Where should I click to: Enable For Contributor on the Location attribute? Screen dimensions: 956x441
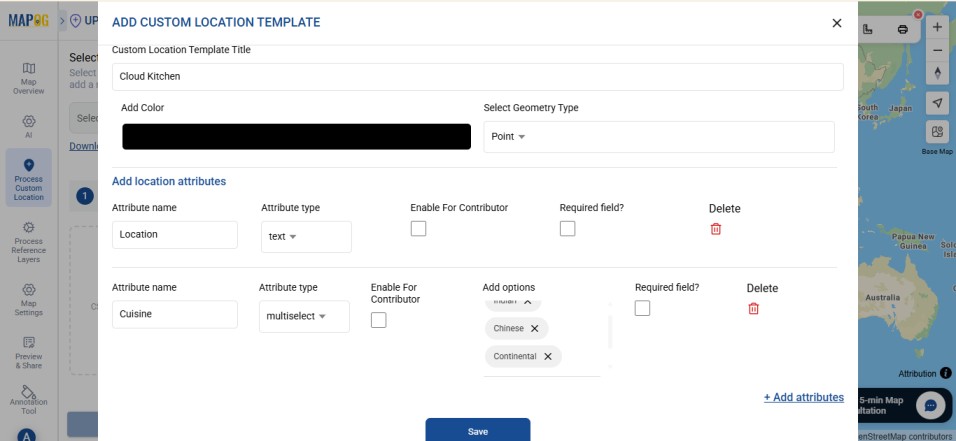tap(418, 229)
